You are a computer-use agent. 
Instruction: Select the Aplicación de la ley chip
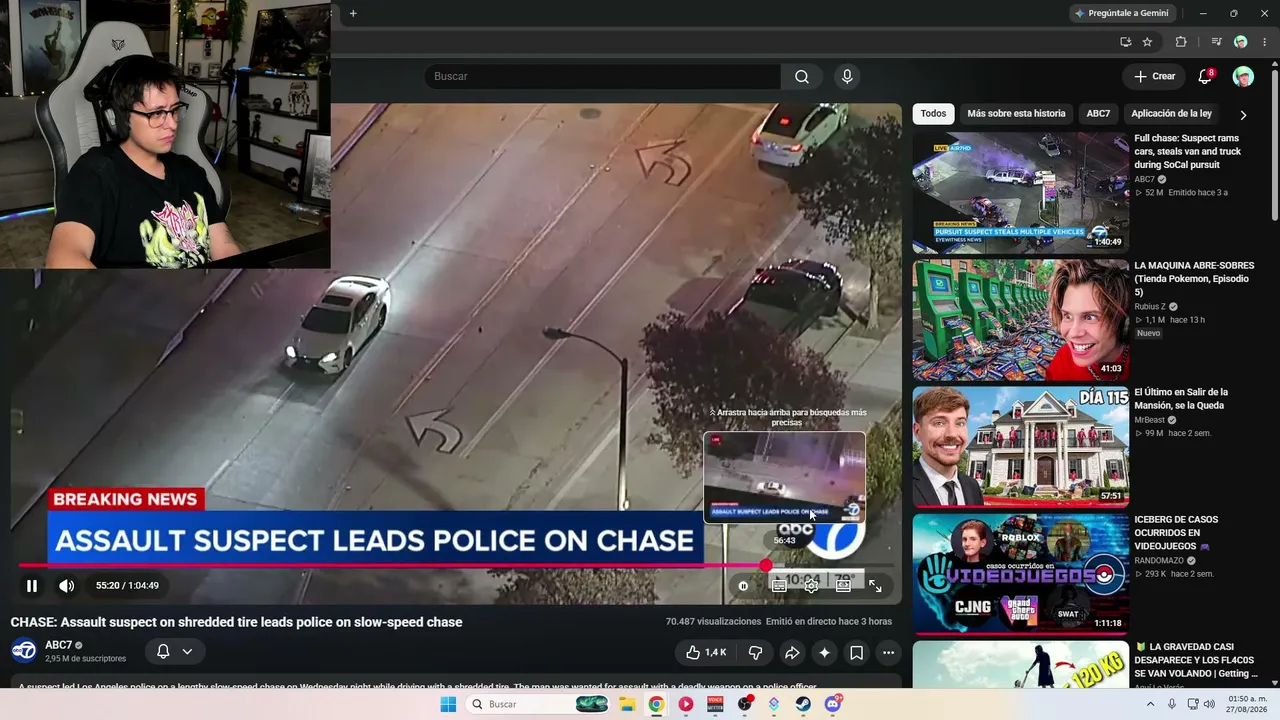click(1171, 114)
